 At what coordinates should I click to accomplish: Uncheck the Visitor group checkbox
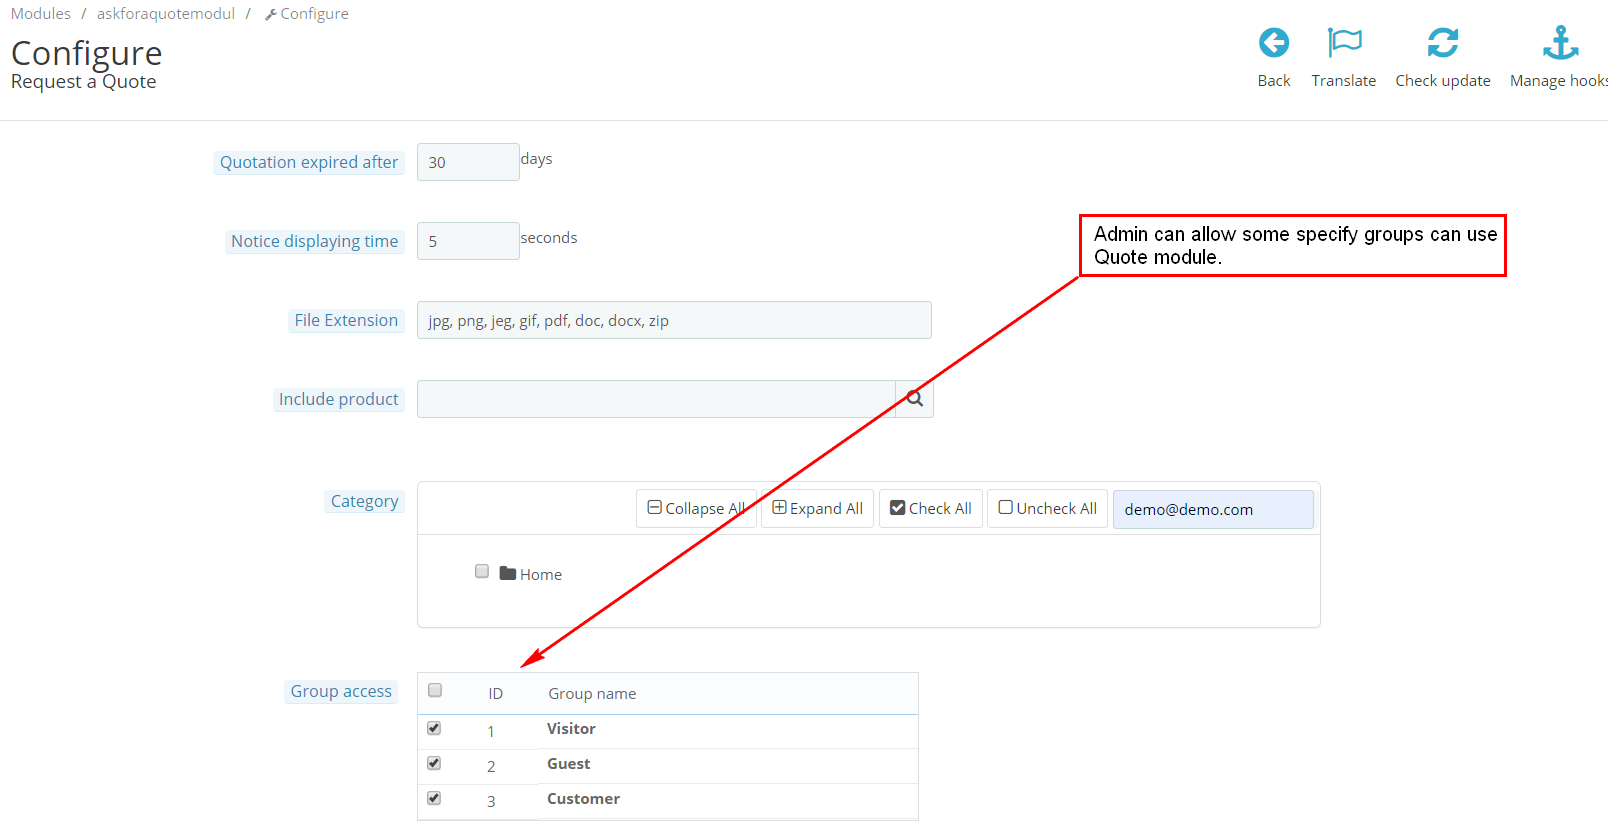pyautogui.click(x=434, y=728)
